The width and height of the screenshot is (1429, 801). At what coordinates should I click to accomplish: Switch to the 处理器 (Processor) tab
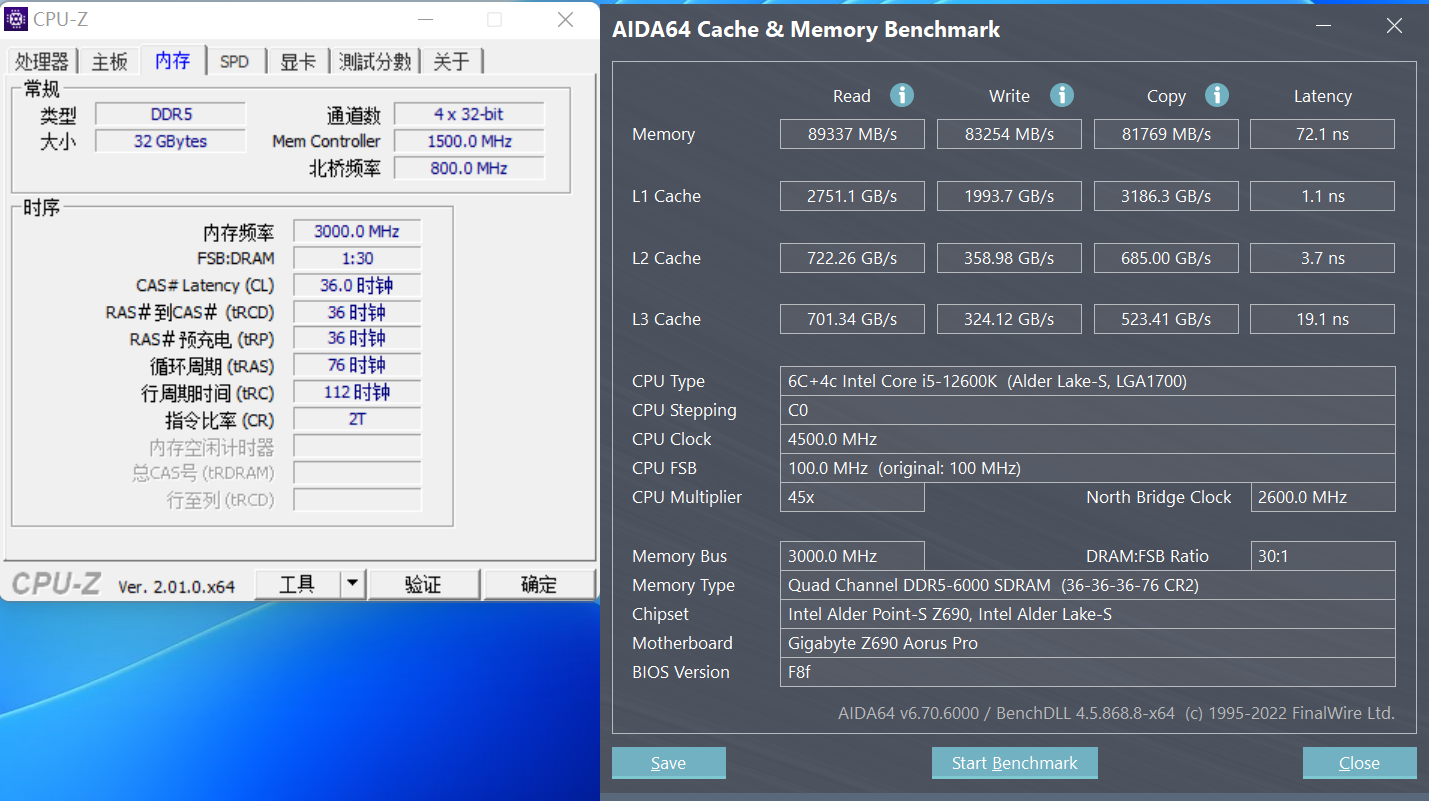pos(42,60)
